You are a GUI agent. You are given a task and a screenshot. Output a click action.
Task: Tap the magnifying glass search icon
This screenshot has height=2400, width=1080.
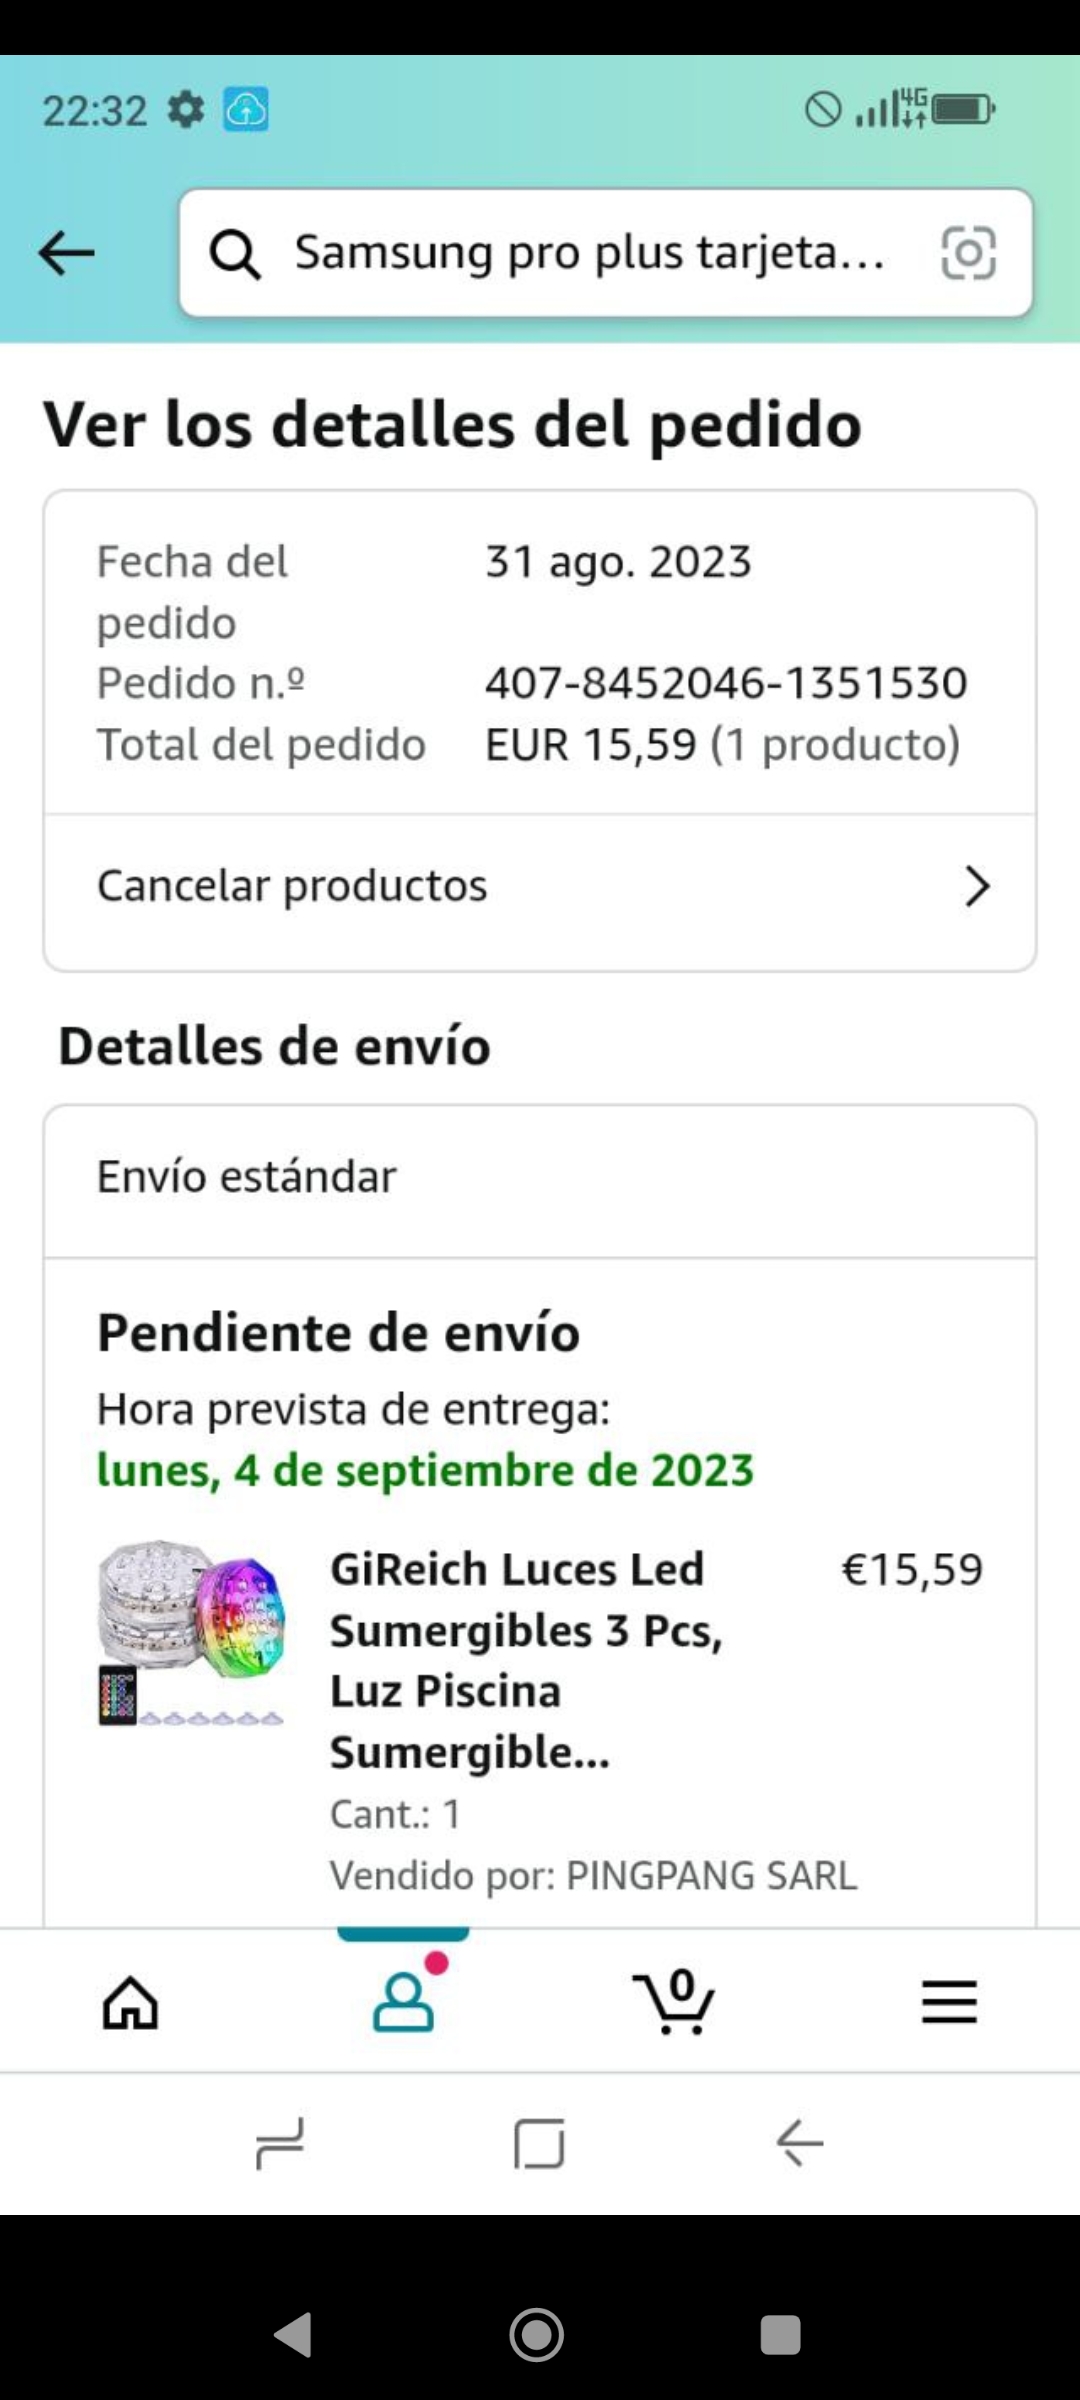pos(235,254)
